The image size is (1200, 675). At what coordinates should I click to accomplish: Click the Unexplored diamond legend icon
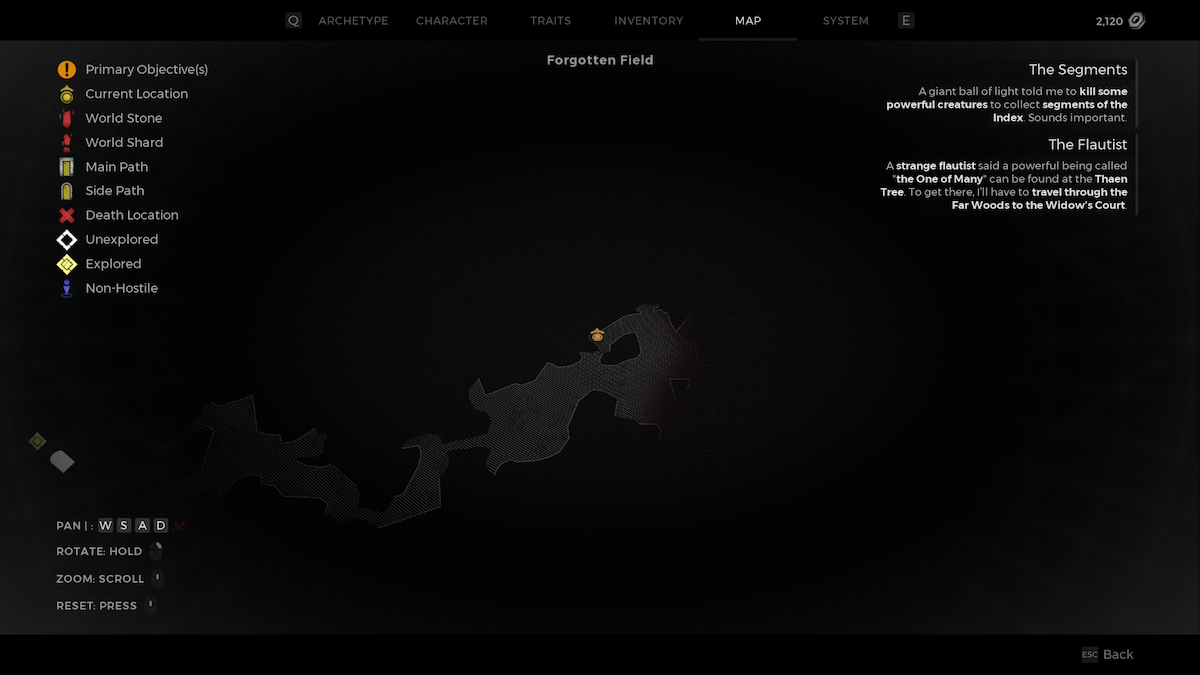(x=66, y=240)
